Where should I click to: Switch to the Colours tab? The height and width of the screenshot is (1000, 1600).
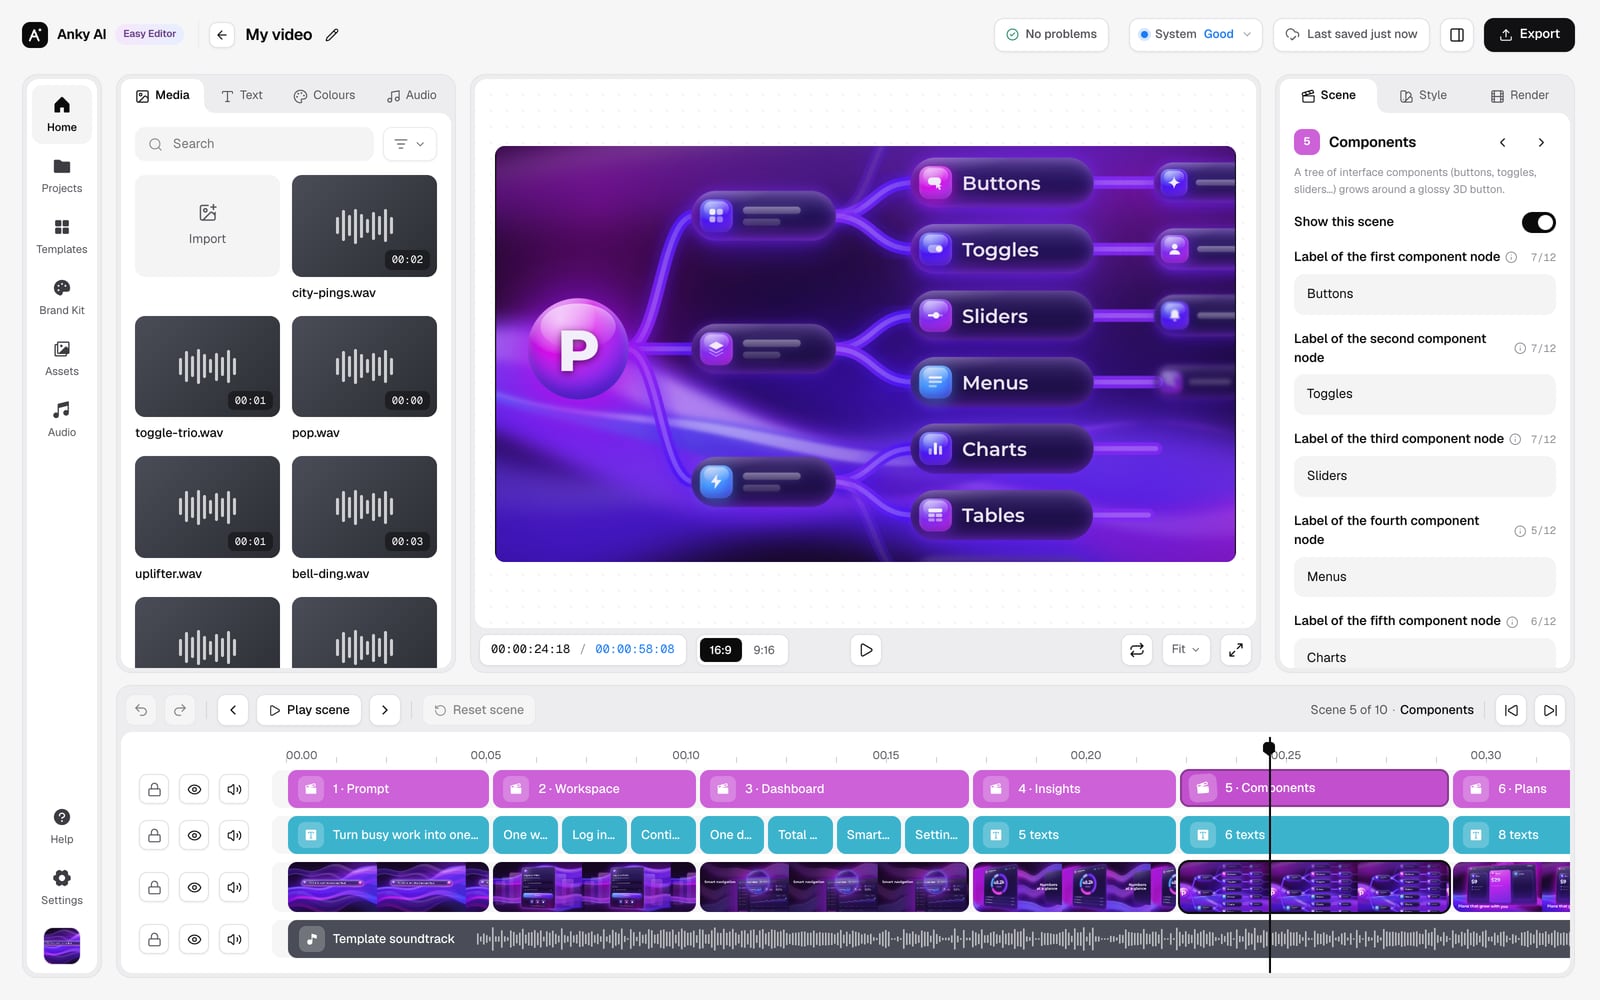(324, 96)
